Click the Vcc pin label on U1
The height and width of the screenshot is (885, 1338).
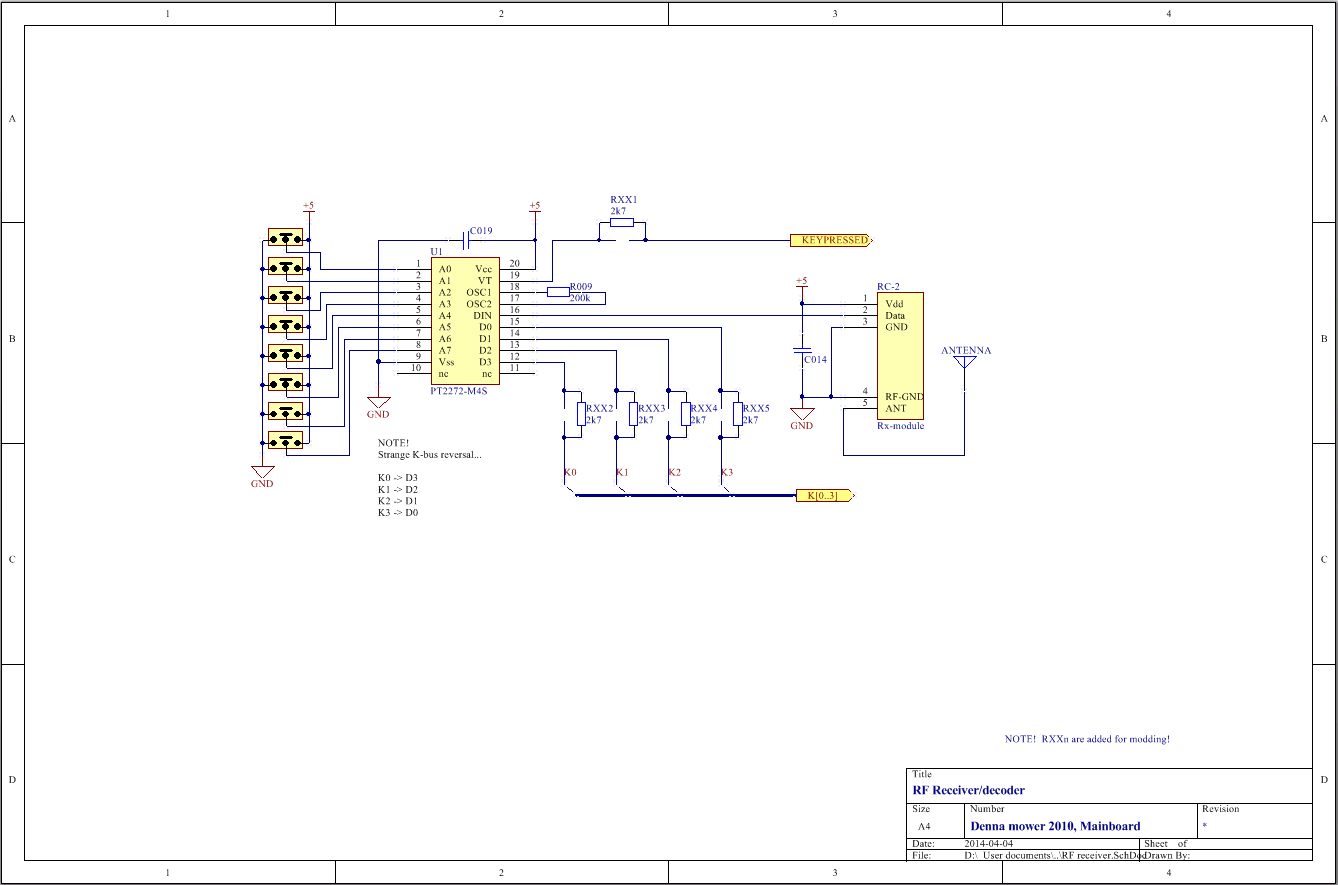pyautogui.click(x=484, y=269)
